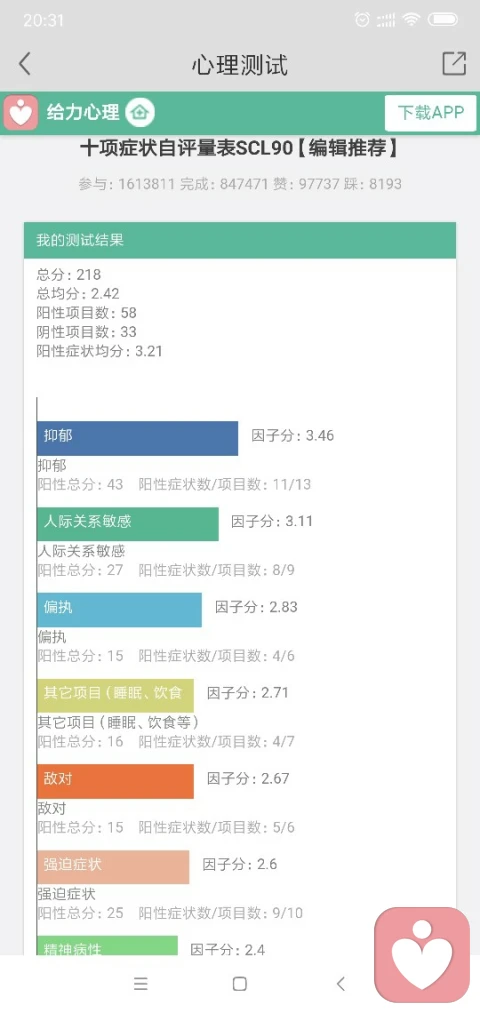The image size is (480, 1013).
Task: Tap the floating pink heart app icon
Action: (422, 955)
